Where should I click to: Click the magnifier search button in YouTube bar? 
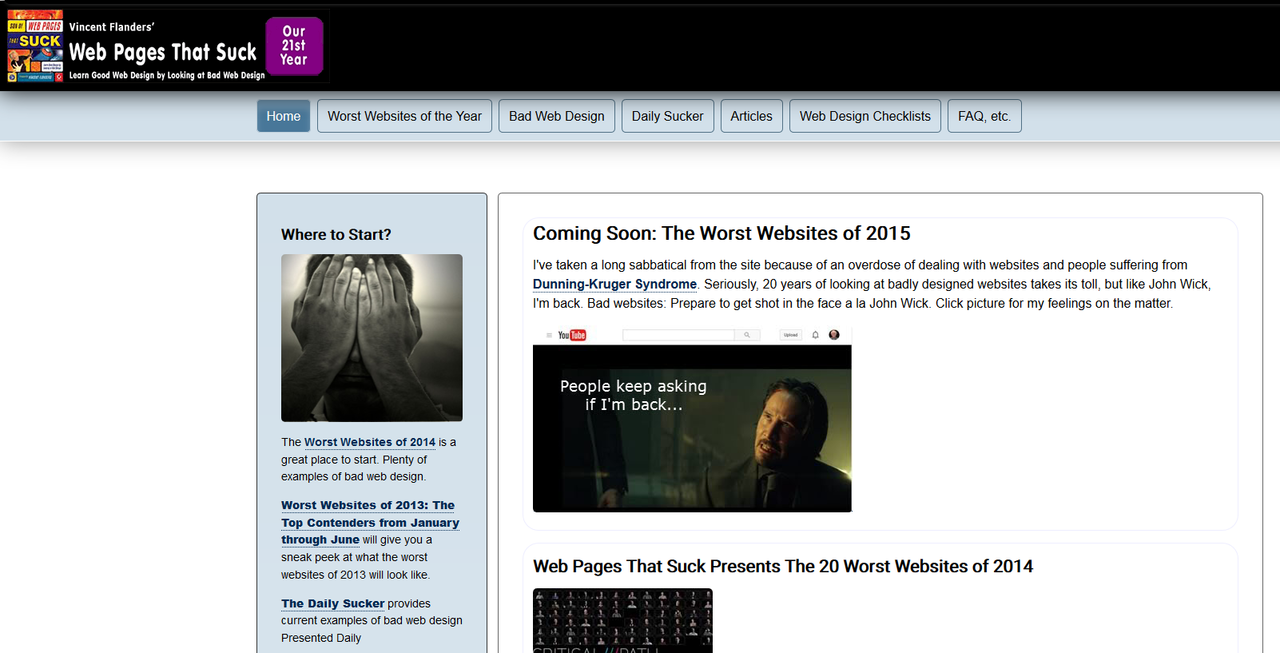[747, 335]
